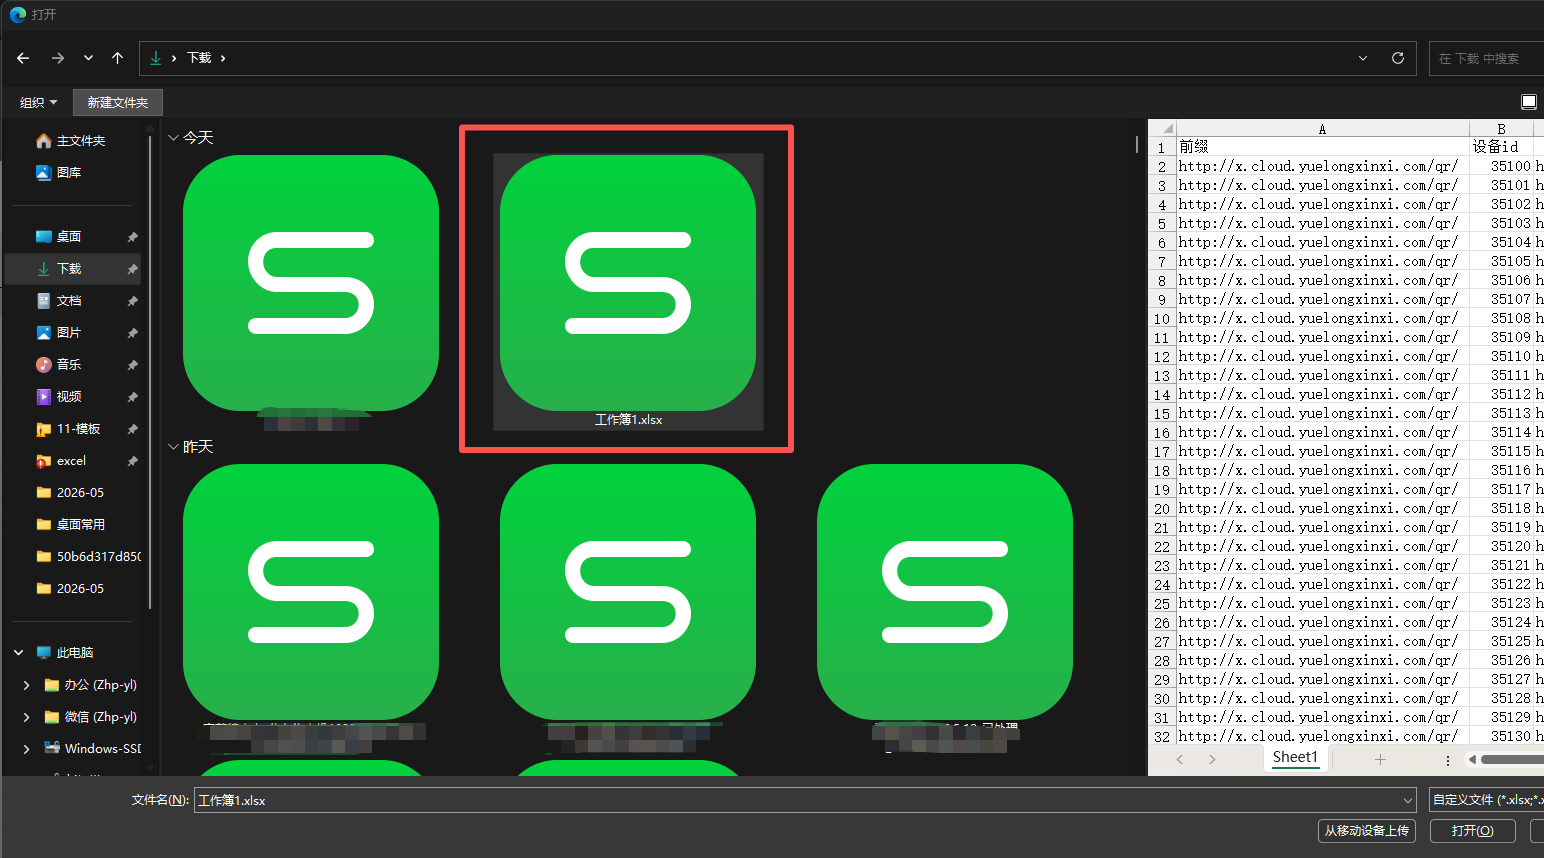Go up one folder level

[x=118, y=58]
